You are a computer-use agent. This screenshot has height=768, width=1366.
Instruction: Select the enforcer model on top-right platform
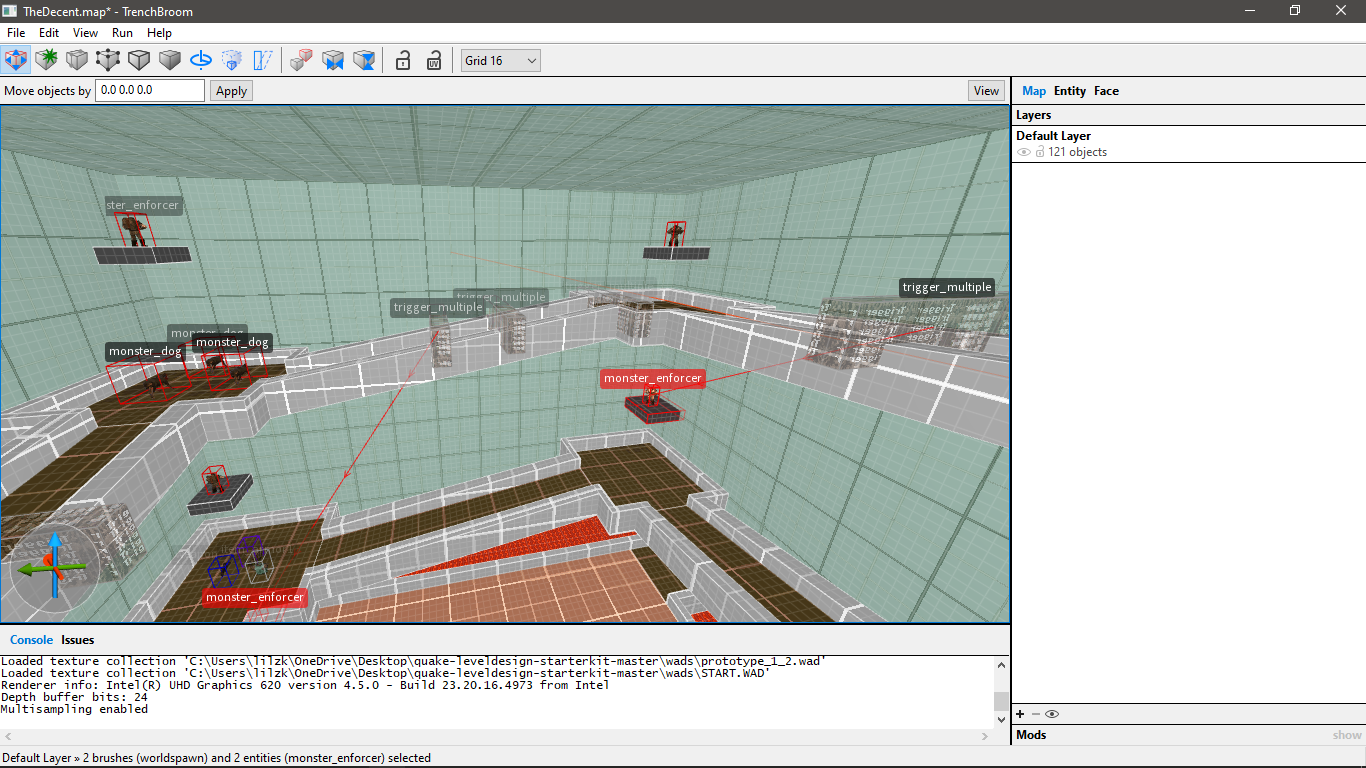(676, 235)
